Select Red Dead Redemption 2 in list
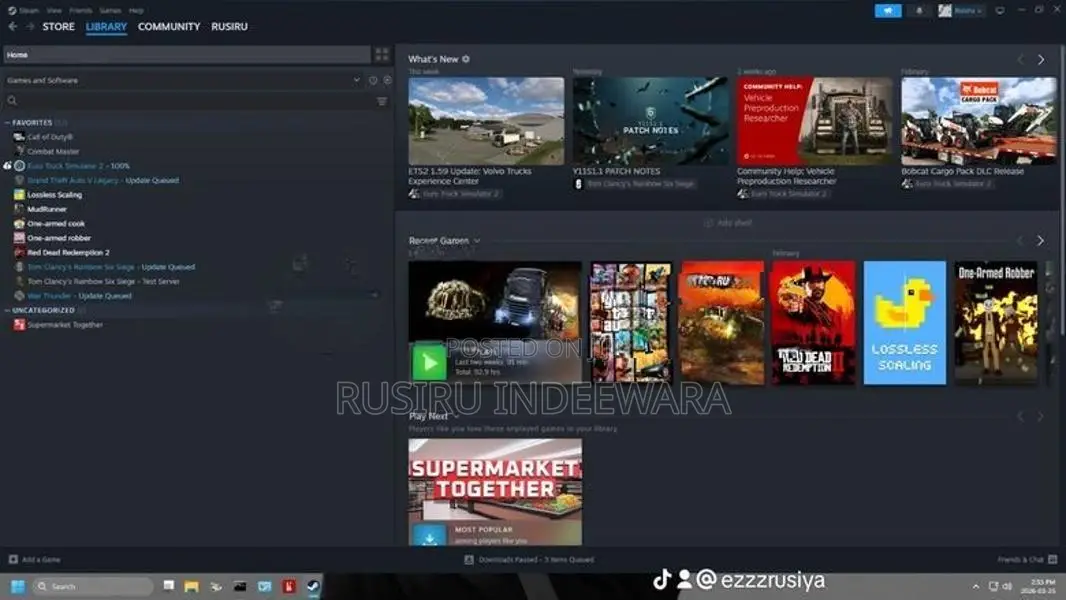Viewport: 1066px width, 600px height. click(x=68, y=252)
